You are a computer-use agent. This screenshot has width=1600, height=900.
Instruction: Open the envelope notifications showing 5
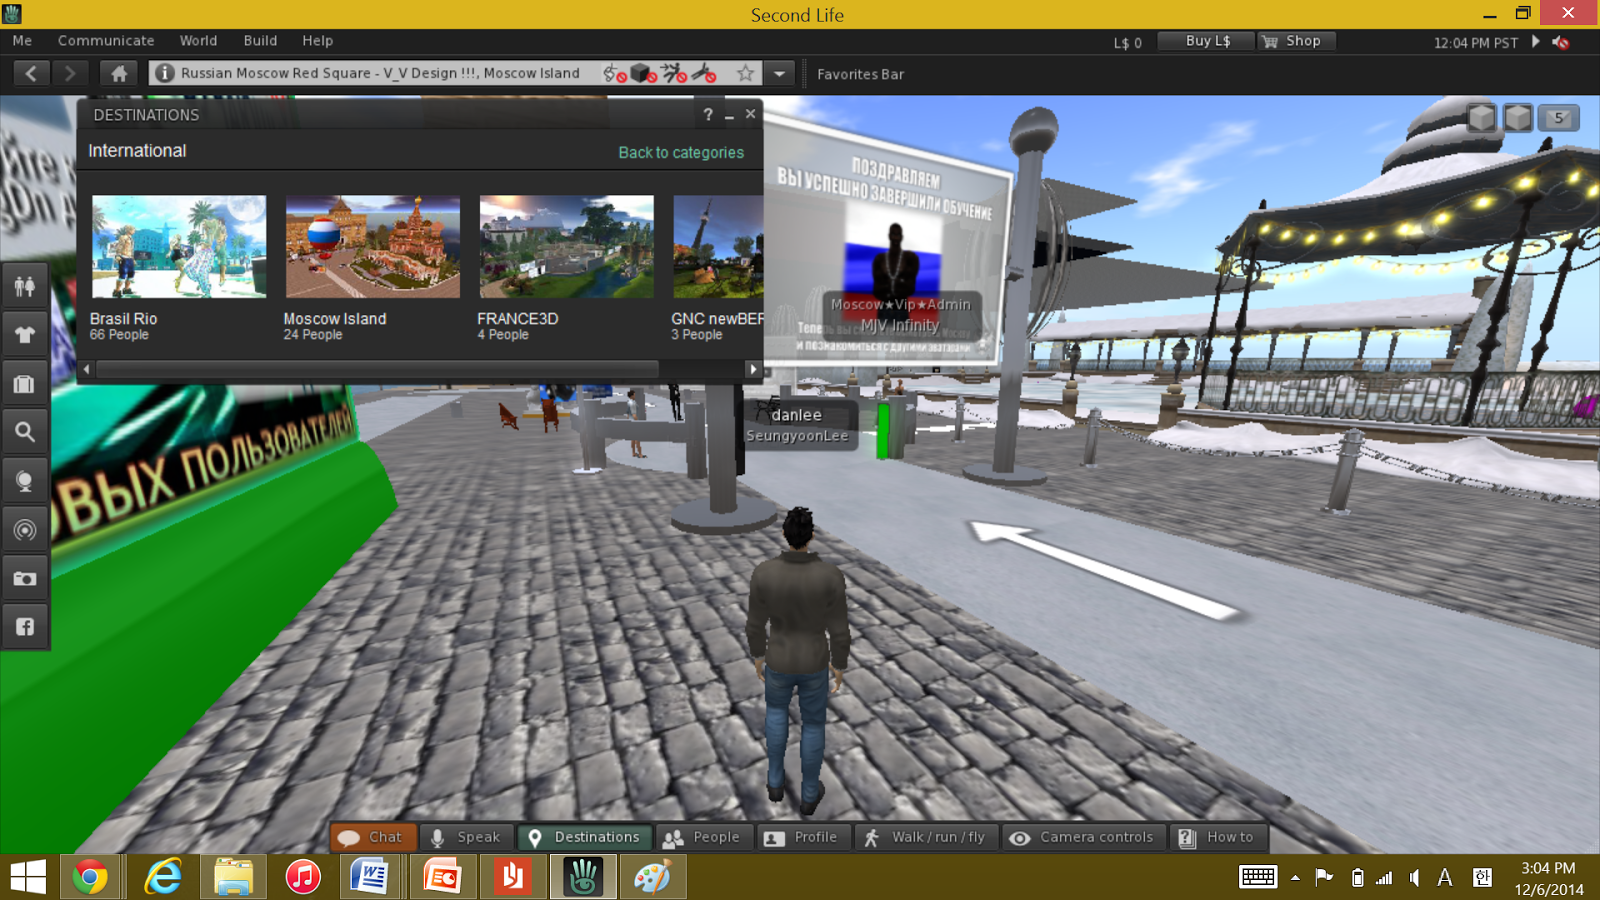click(1558, 118)
